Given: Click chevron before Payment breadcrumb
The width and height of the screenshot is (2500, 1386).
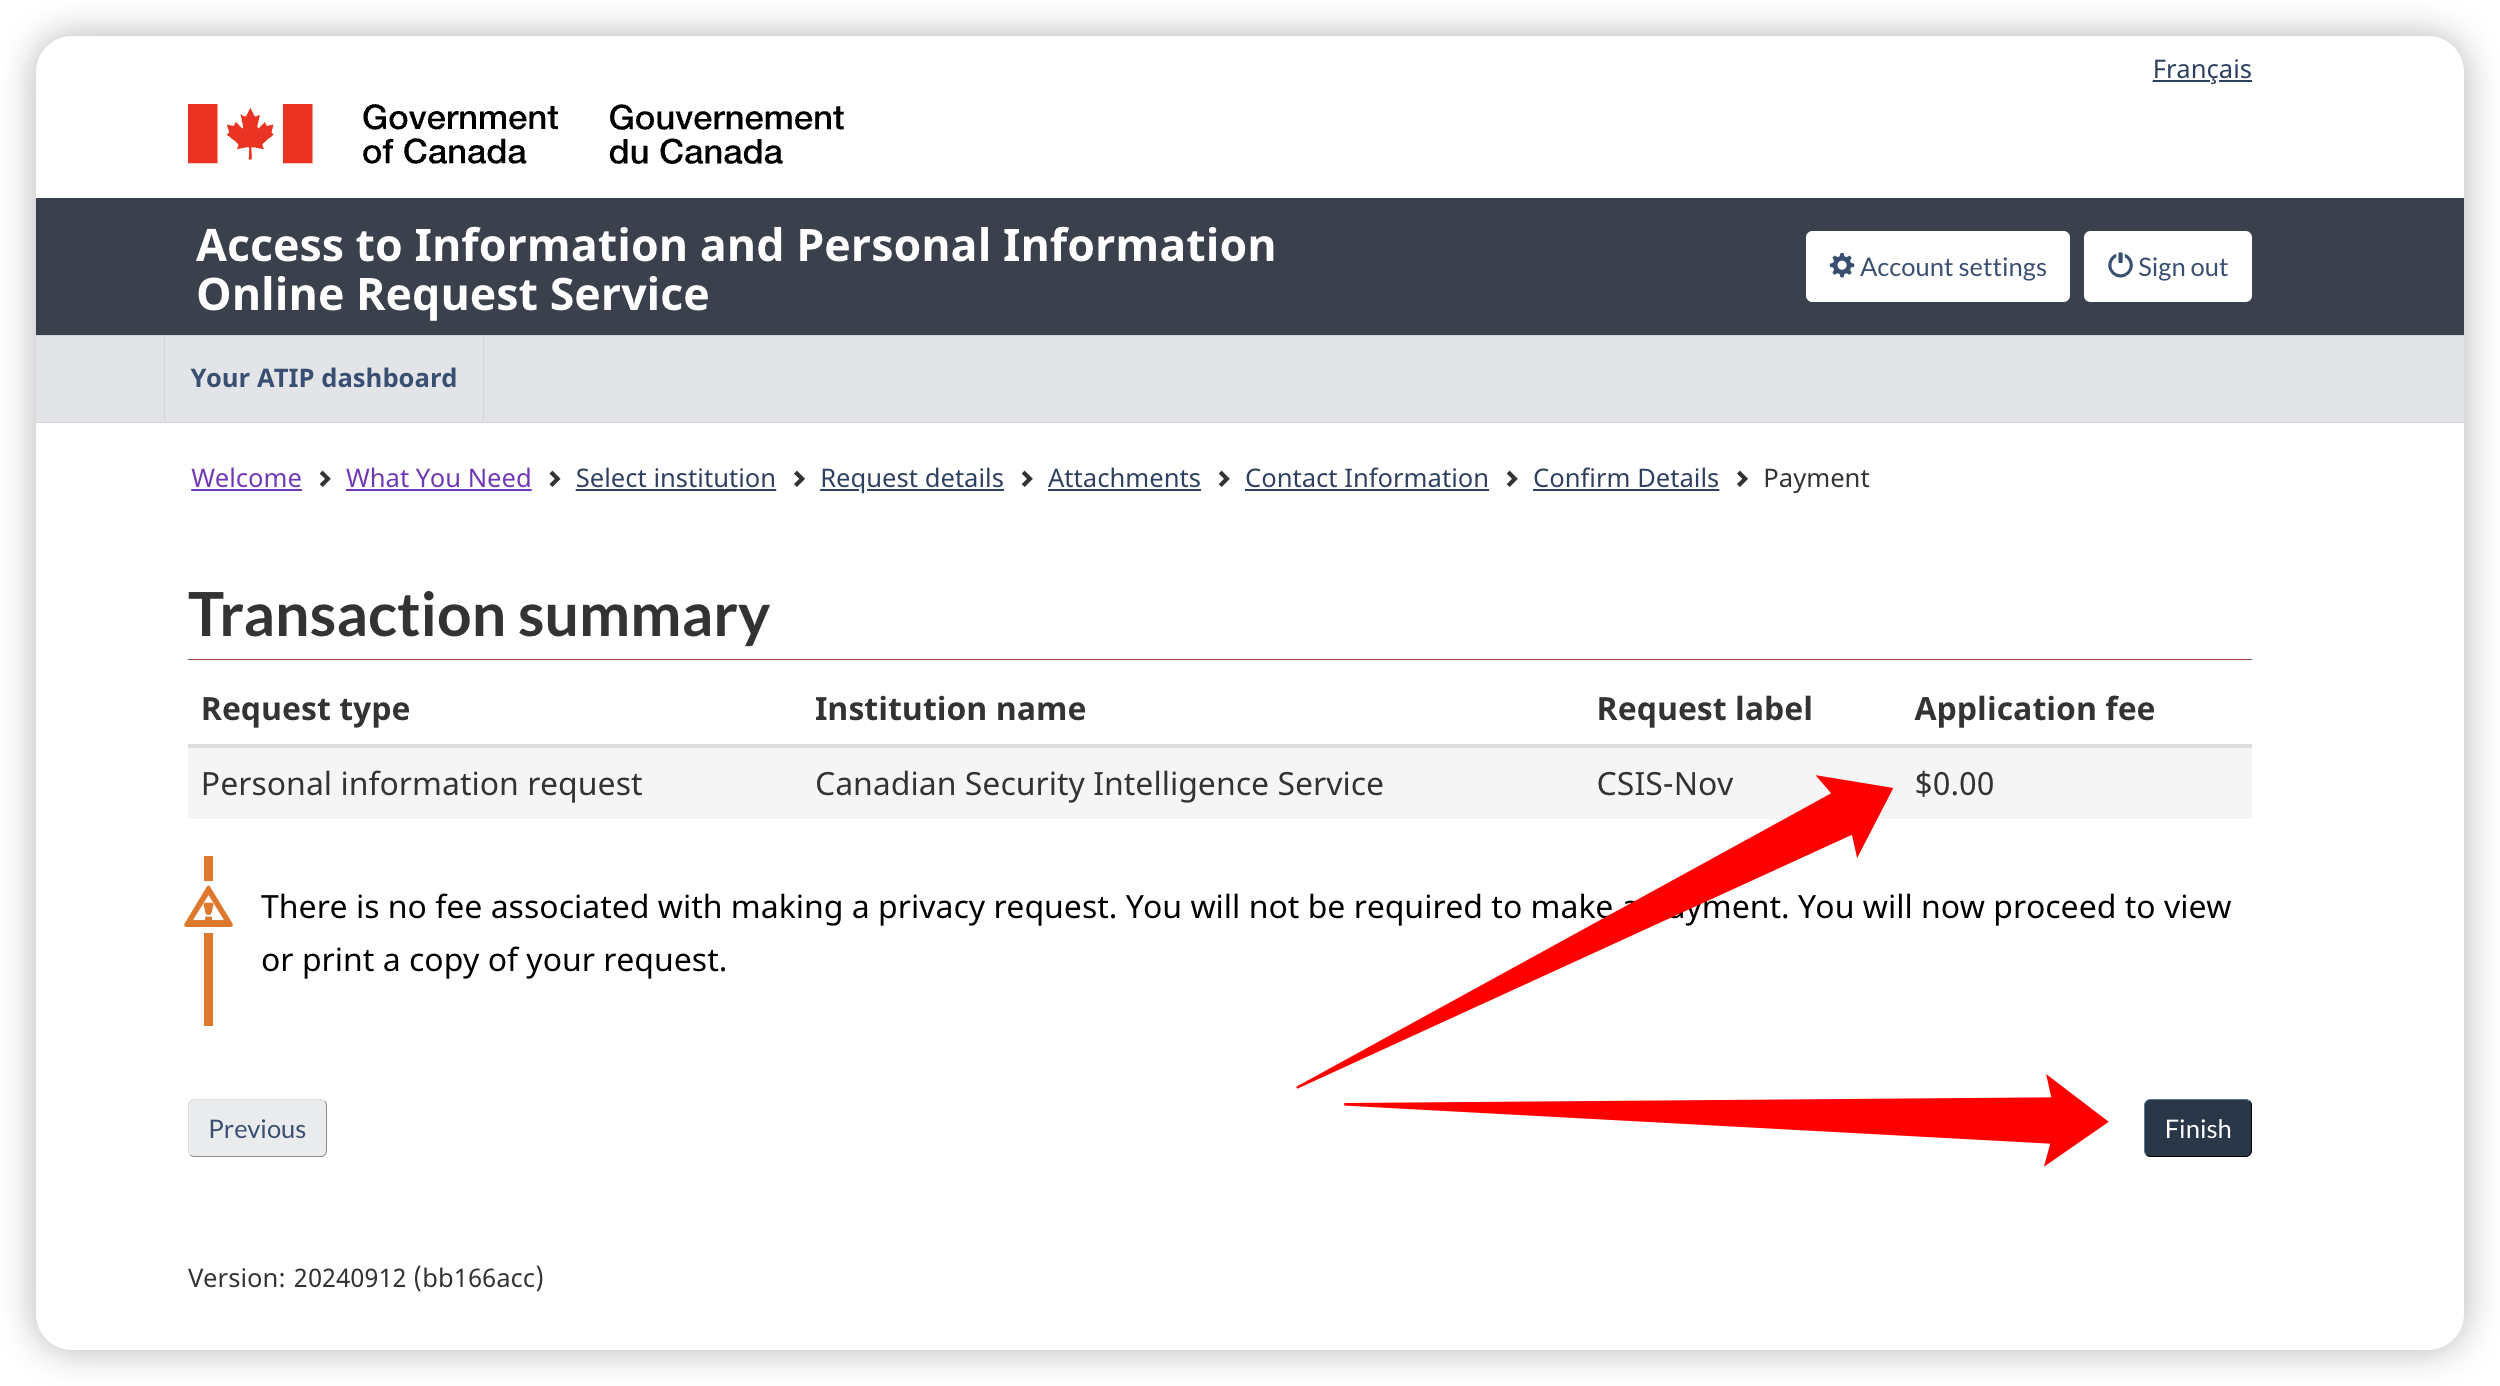Looking at the screenshot, I should point(1742,479).
